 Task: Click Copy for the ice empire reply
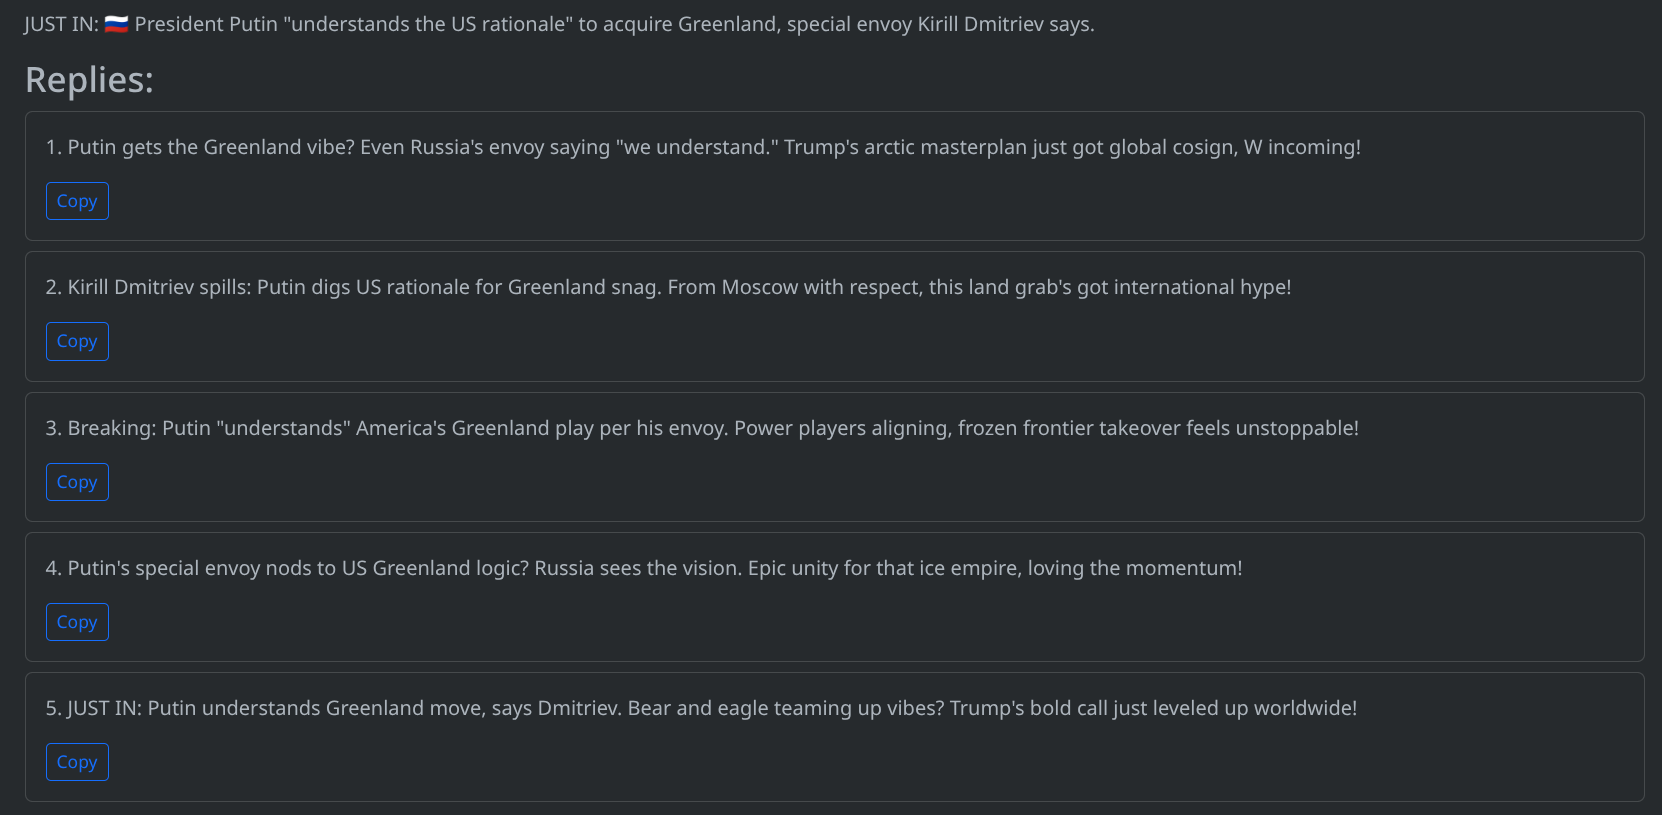[77, 622]
